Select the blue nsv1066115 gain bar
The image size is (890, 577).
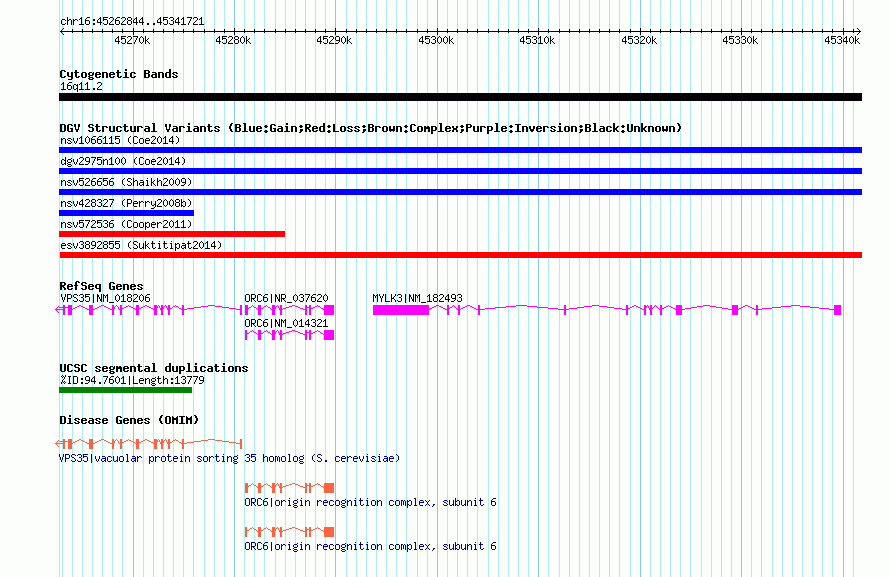pos(460,150)
